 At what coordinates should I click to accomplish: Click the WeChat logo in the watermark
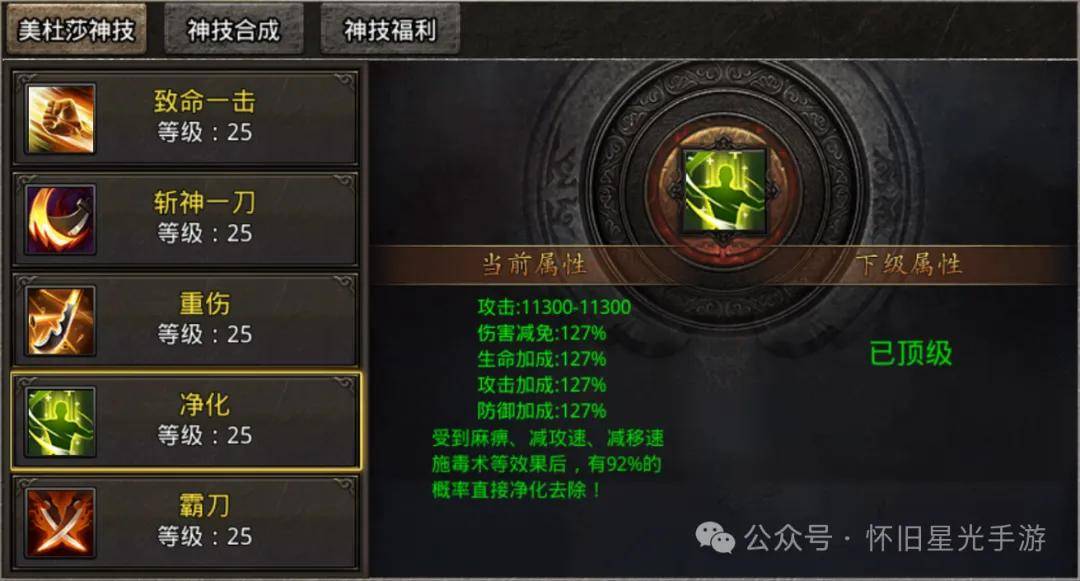click(x=715, y=537)
